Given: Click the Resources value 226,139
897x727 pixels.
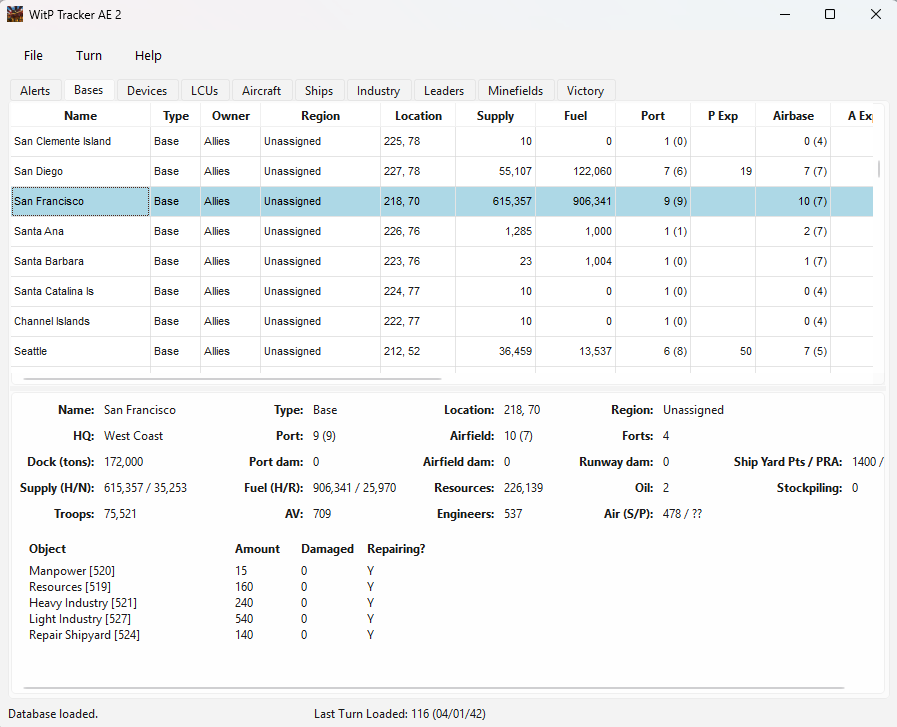Looking at the screenshot, I should pos(523,488).
